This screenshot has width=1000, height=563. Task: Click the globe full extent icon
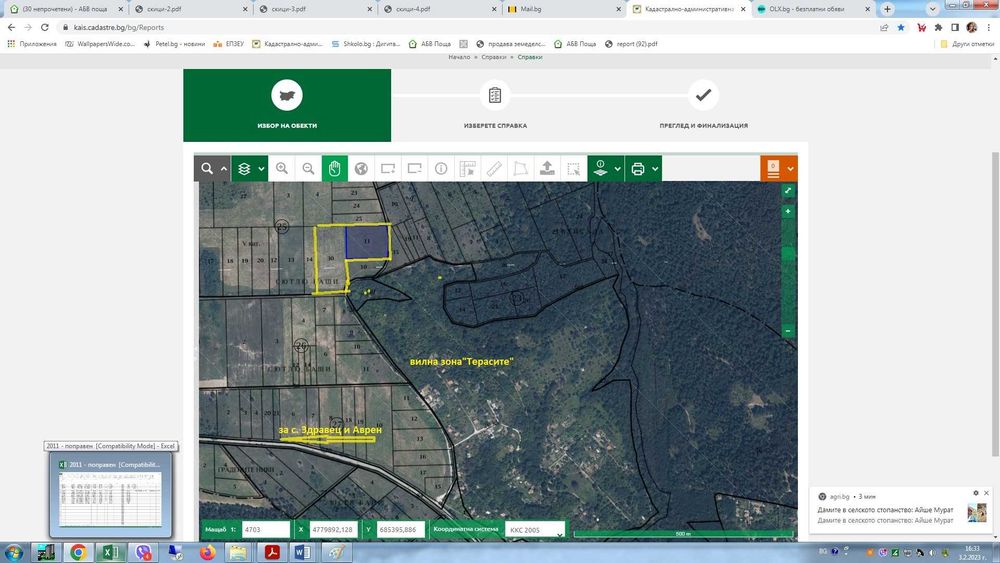361,169
